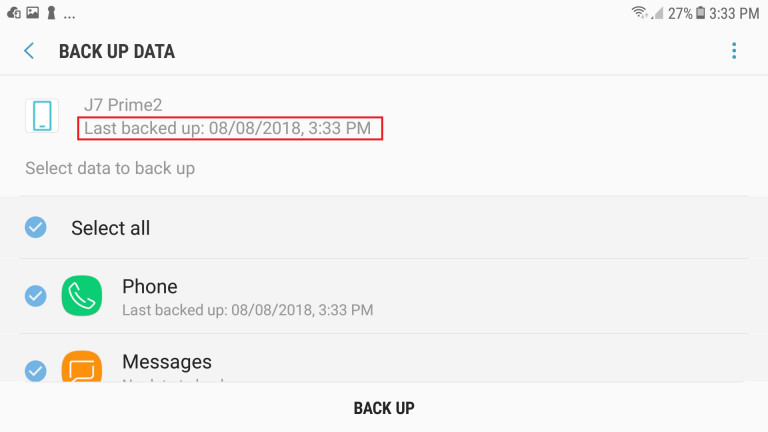Uncheck the Messages backup checkbox
The image size is (768, 432).
coord(36,371)
